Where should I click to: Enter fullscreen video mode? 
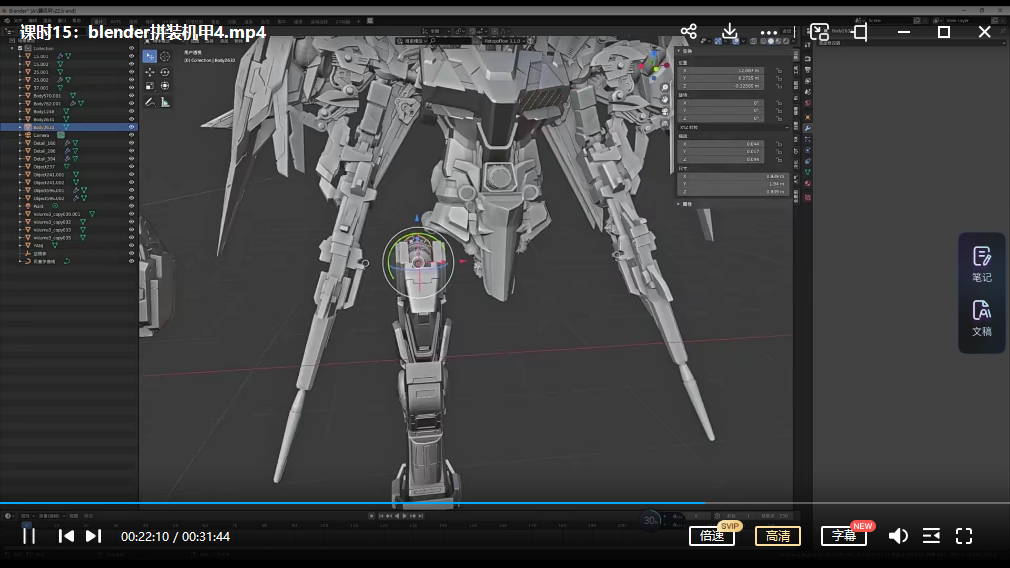(x=964, y=536)
